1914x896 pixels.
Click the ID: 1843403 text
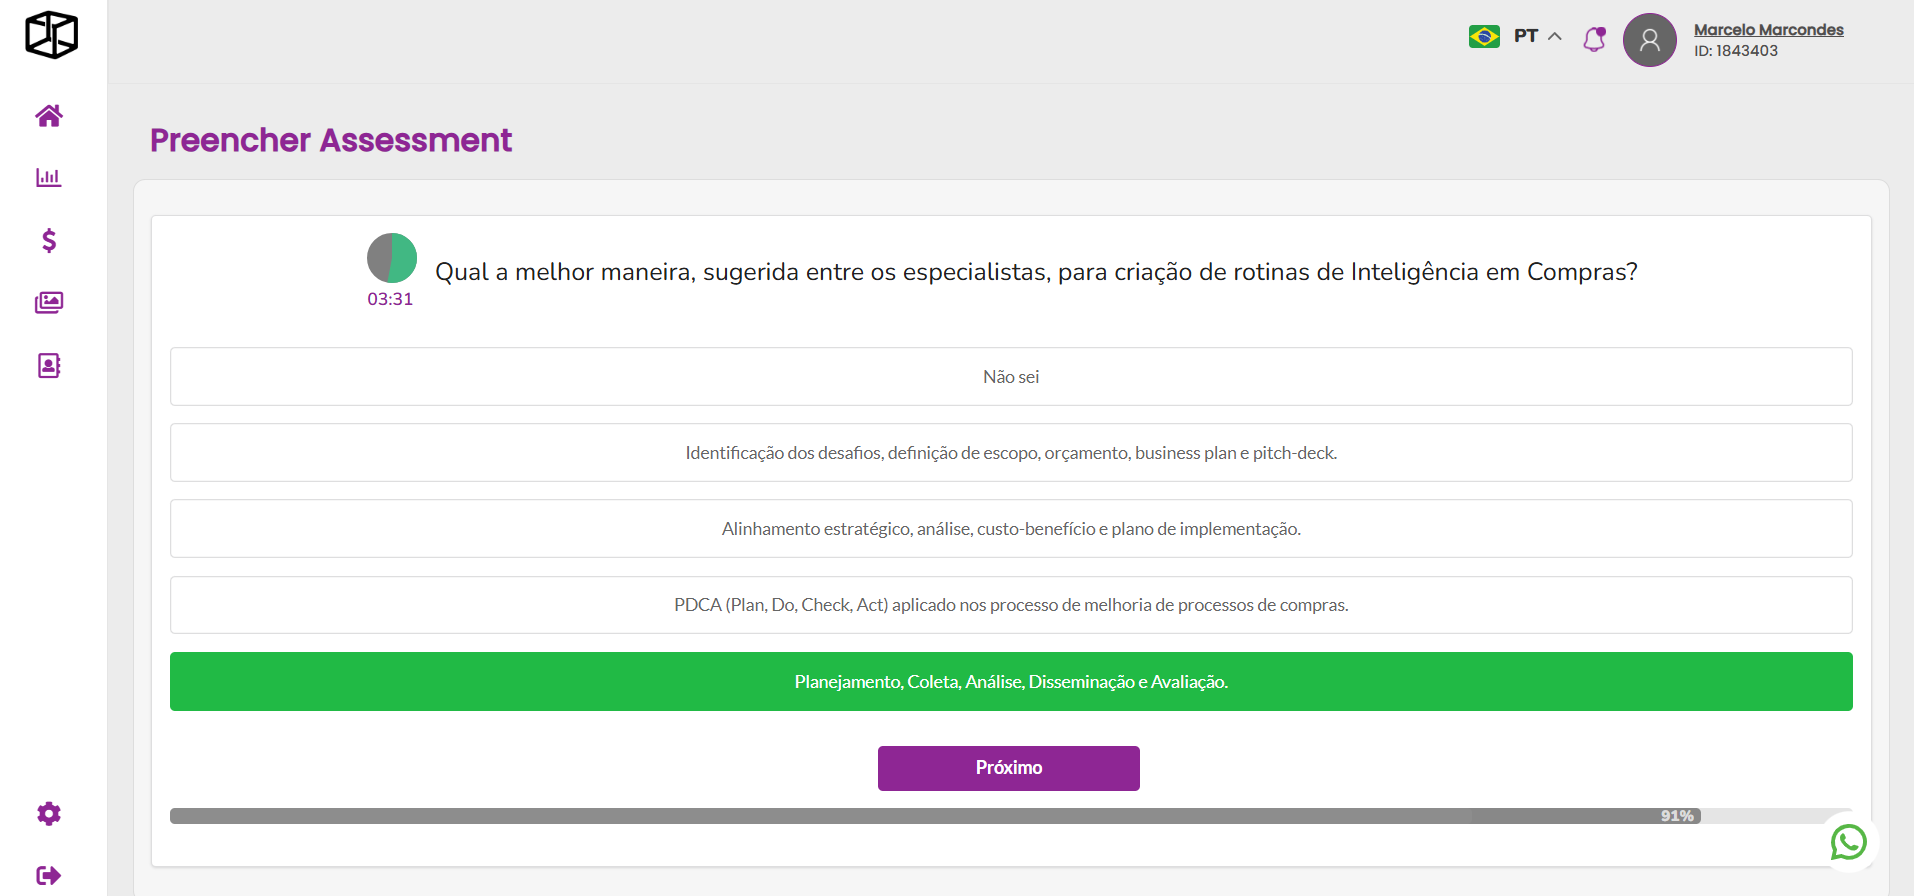coord(1736,51)
